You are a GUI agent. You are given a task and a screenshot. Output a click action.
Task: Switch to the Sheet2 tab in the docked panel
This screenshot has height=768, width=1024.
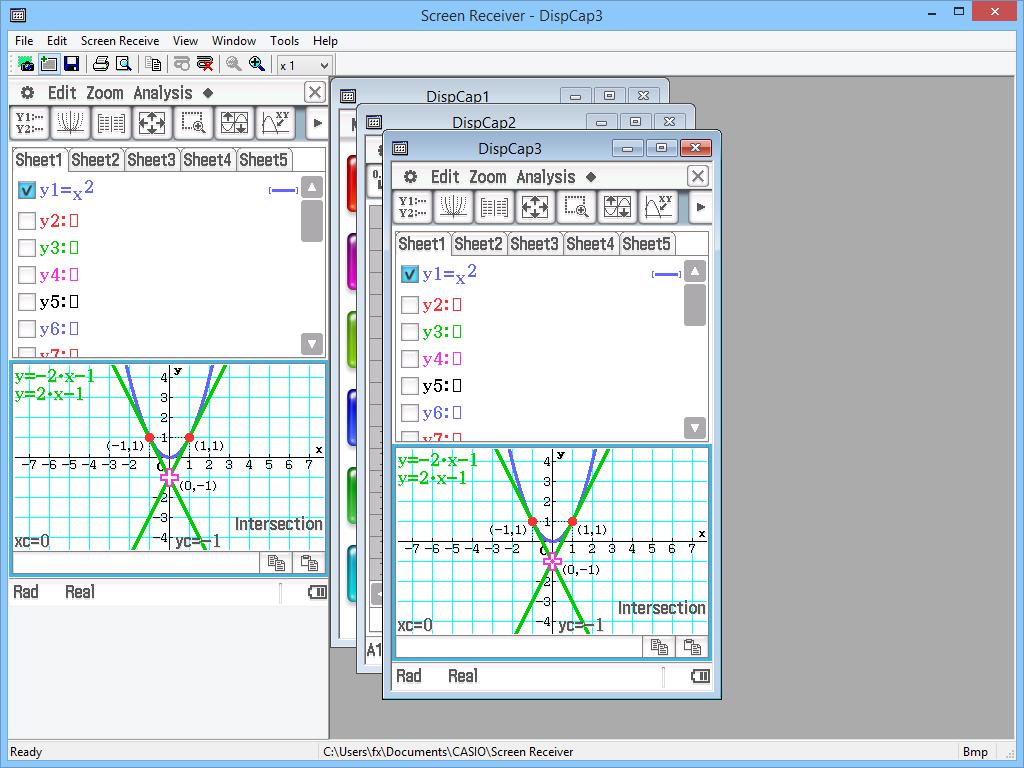click(95, 159)
